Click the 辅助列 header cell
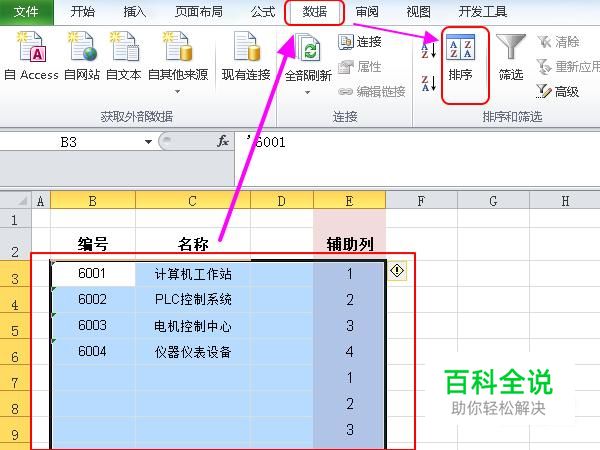The image size is (600, 450). point(349,244)
